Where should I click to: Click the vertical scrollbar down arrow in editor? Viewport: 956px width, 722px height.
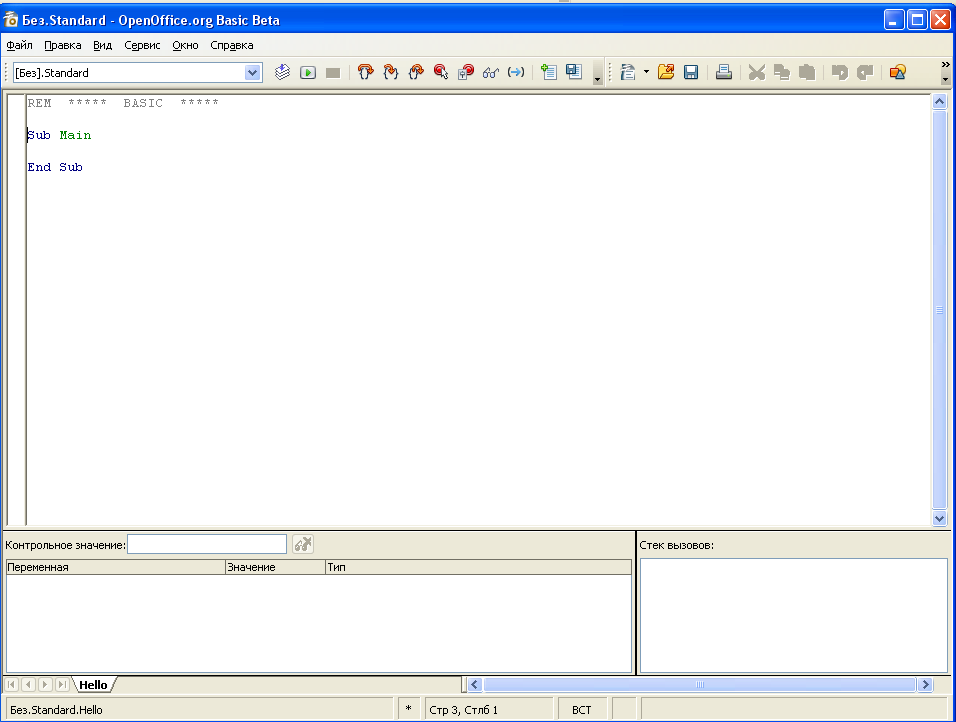940,518
